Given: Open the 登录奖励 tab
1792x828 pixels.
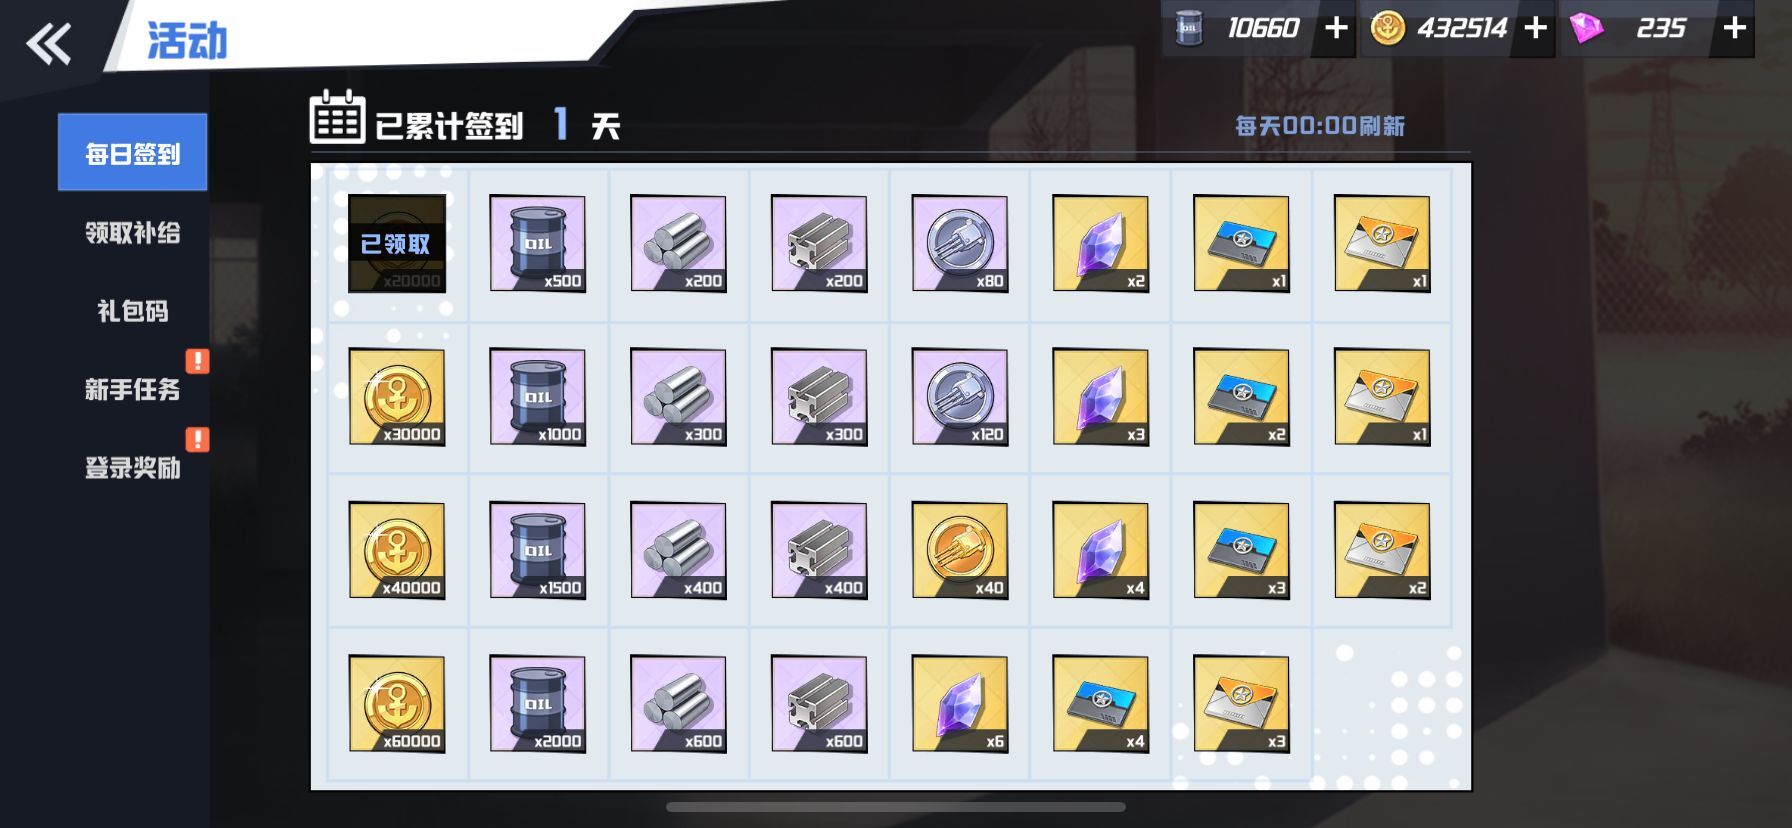Looking at the screenshot, I should pyautogui.click(x=132, y=467).
